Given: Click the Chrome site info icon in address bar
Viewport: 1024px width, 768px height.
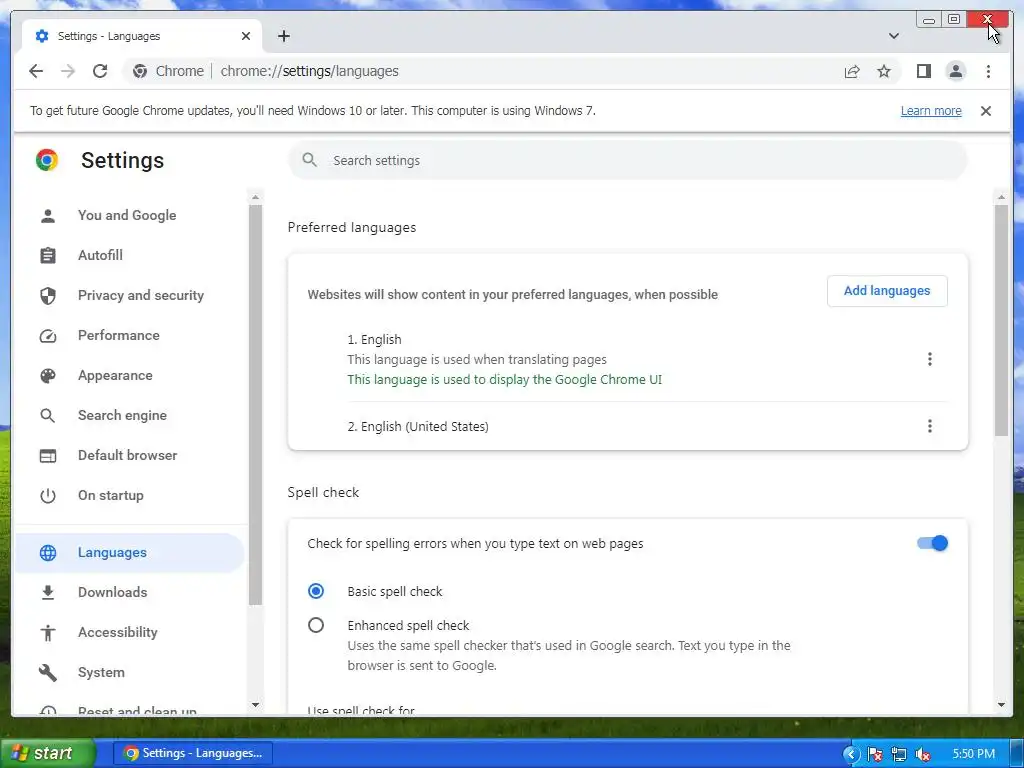Looking at the screenshot, I should click(140, 71).
